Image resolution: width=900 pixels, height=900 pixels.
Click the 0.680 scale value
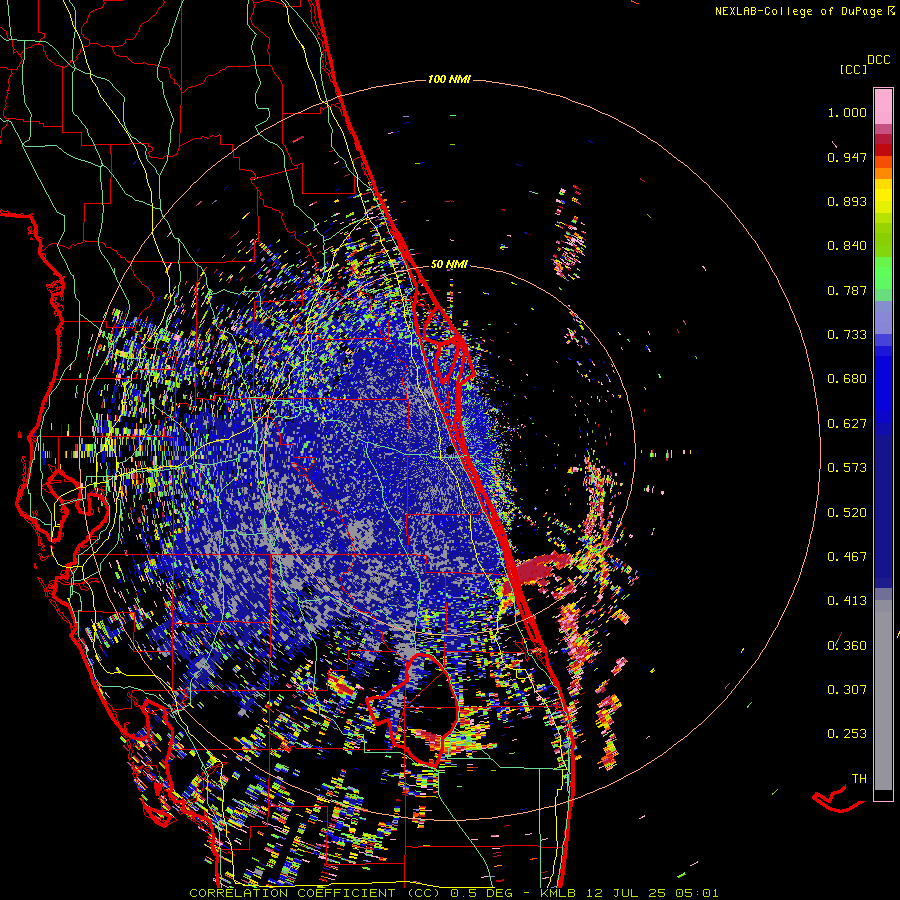point(847,379)
